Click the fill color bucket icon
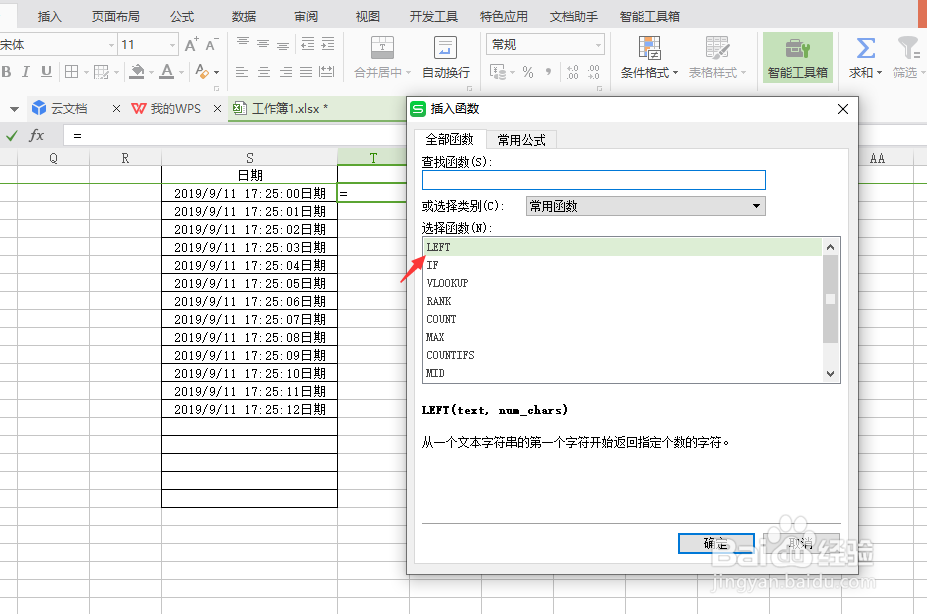 (137, 72)
